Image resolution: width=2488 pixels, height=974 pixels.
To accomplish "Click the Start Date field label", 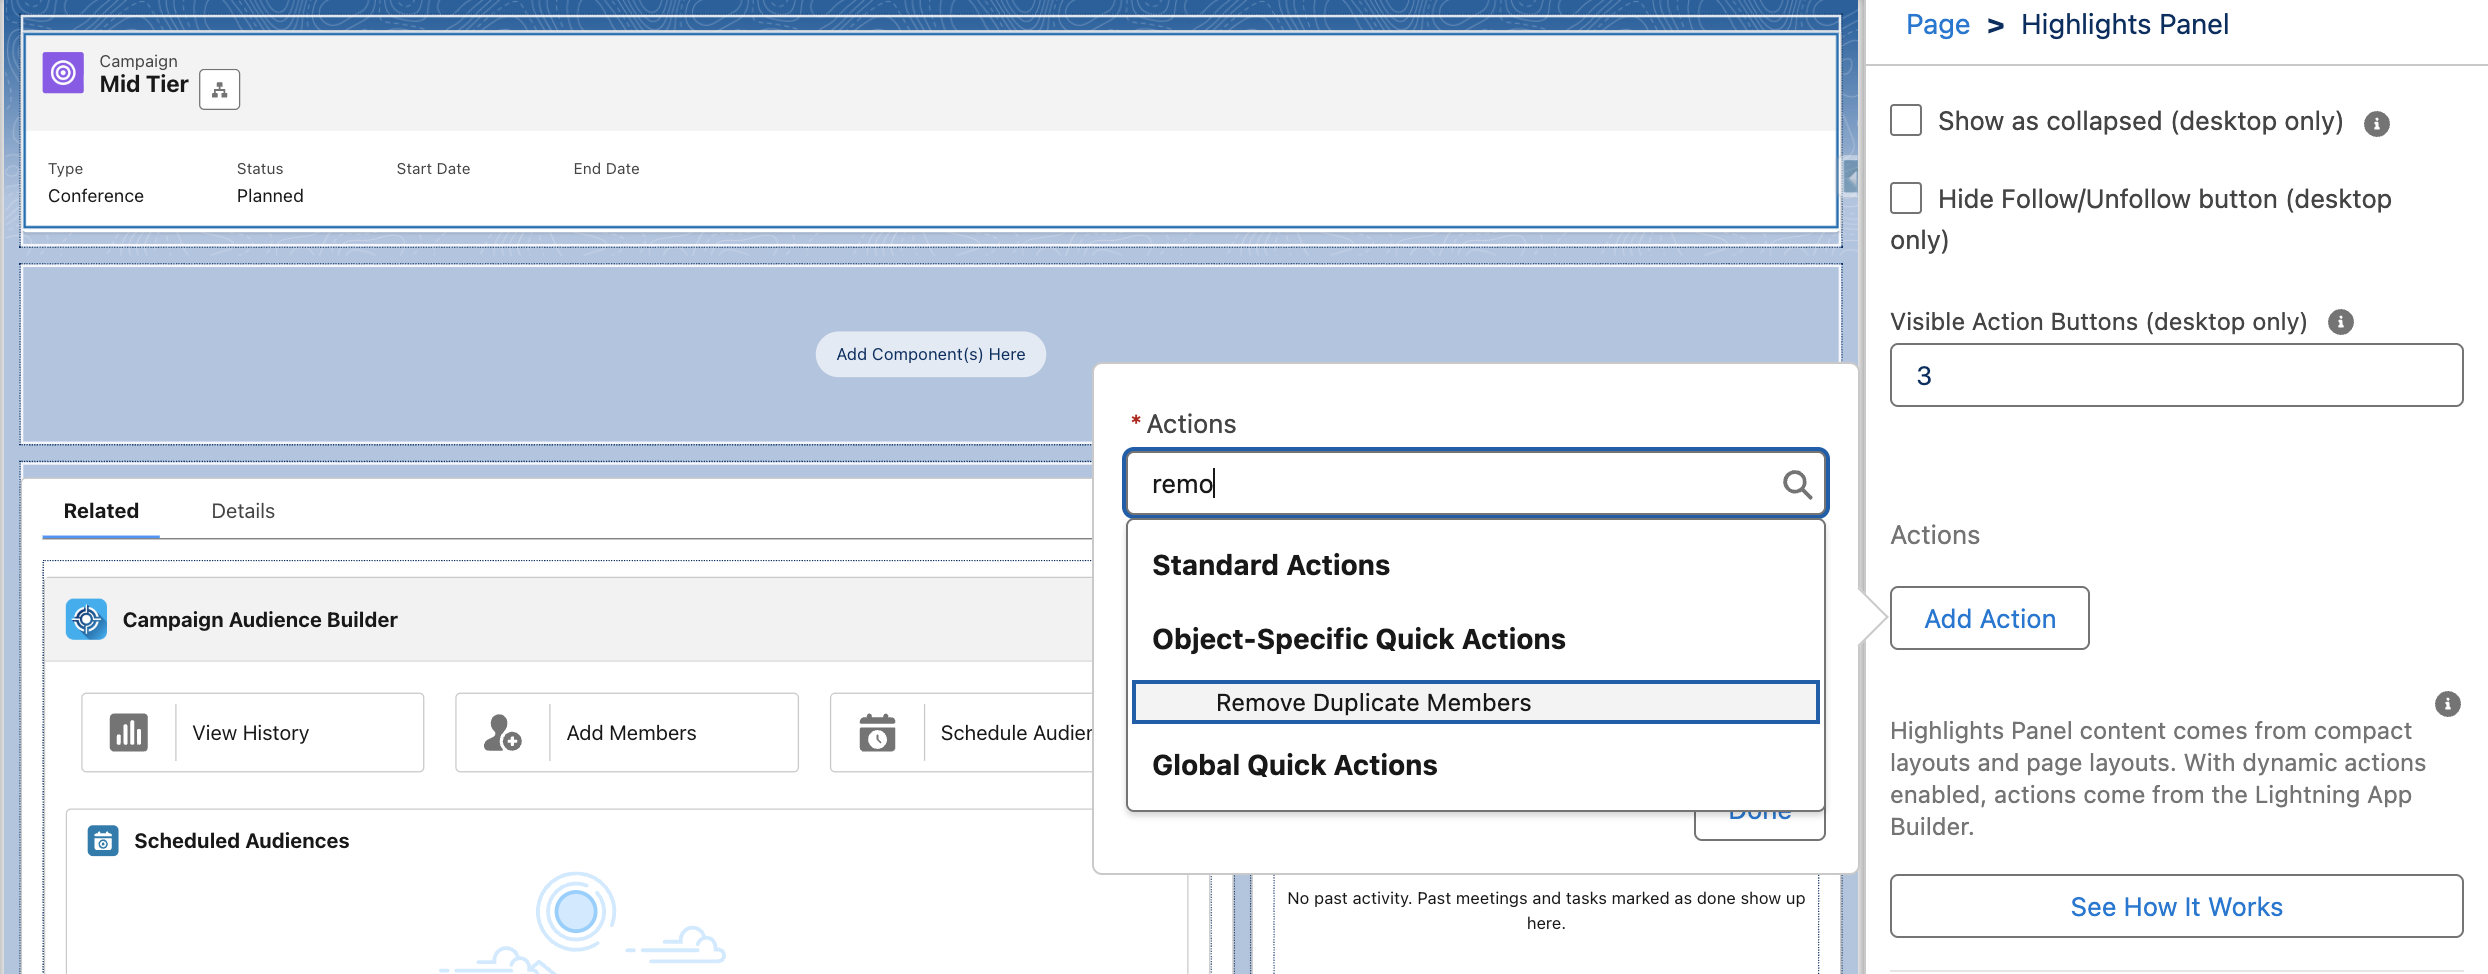I will (x=433, y=169).
